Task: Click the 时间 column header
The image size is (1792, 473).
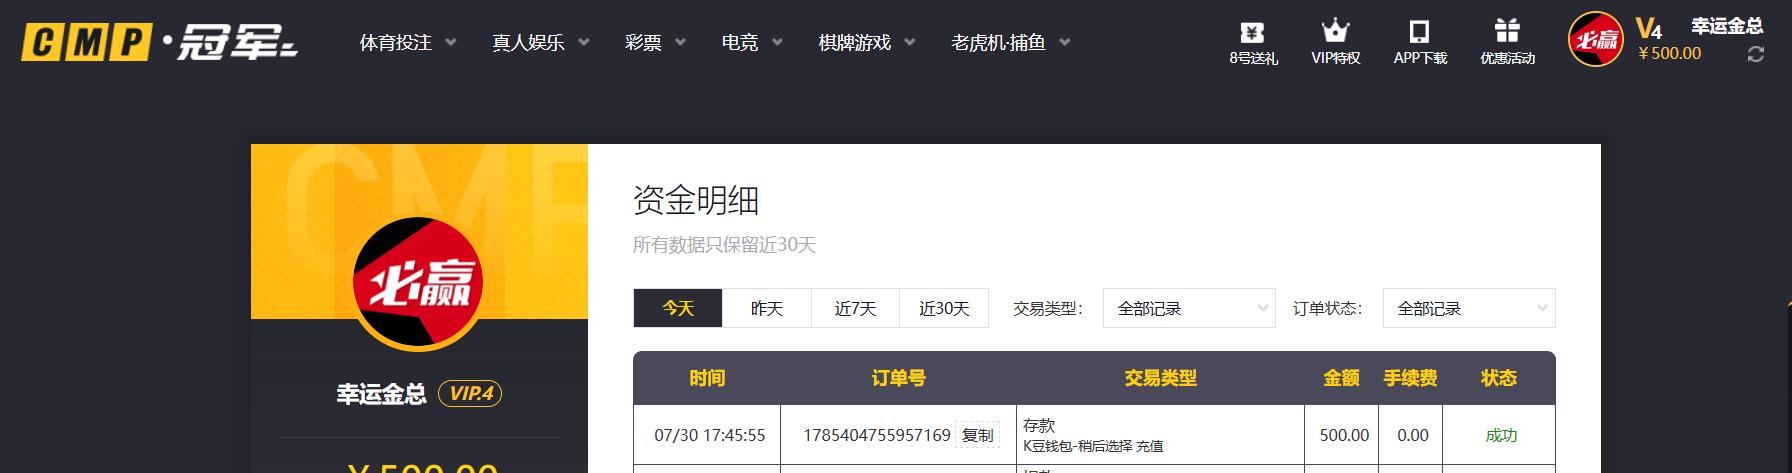Action: (707, 378)
